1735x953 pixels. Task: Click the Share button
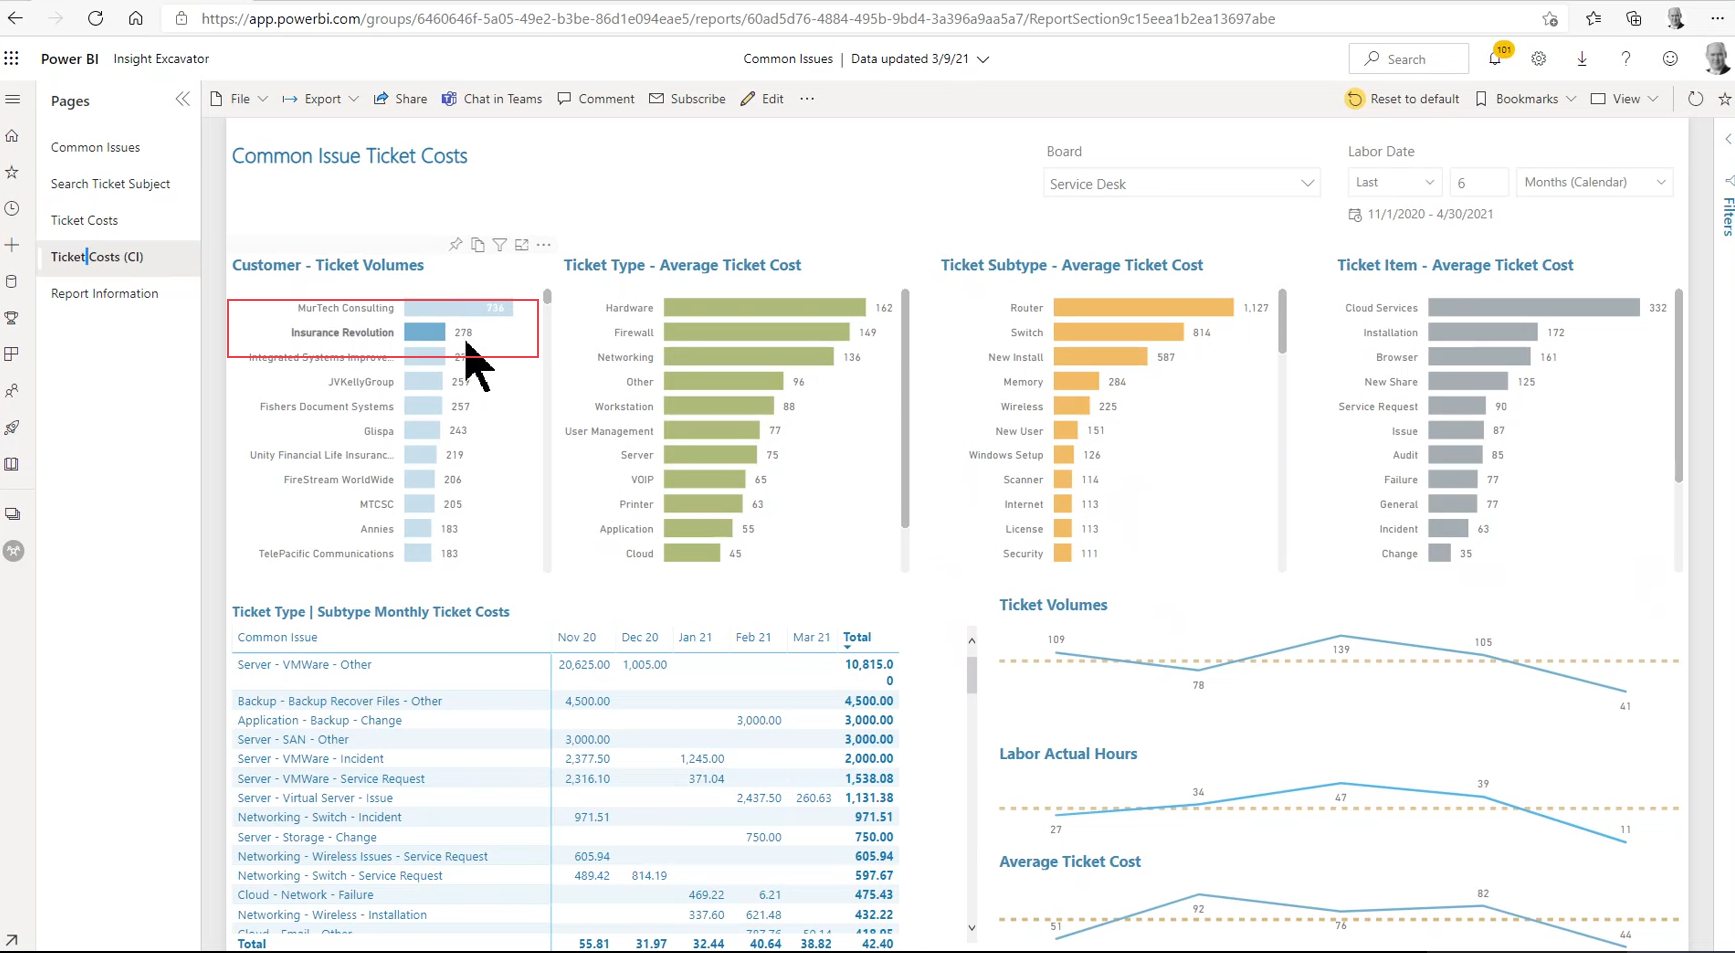pos(400,99)
